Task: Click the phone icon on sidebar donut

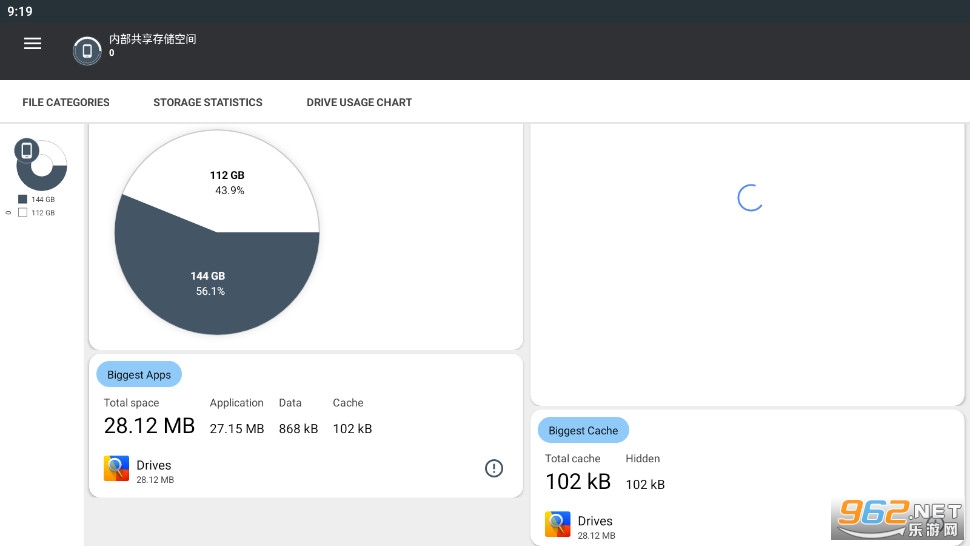Action: (27, 151)
